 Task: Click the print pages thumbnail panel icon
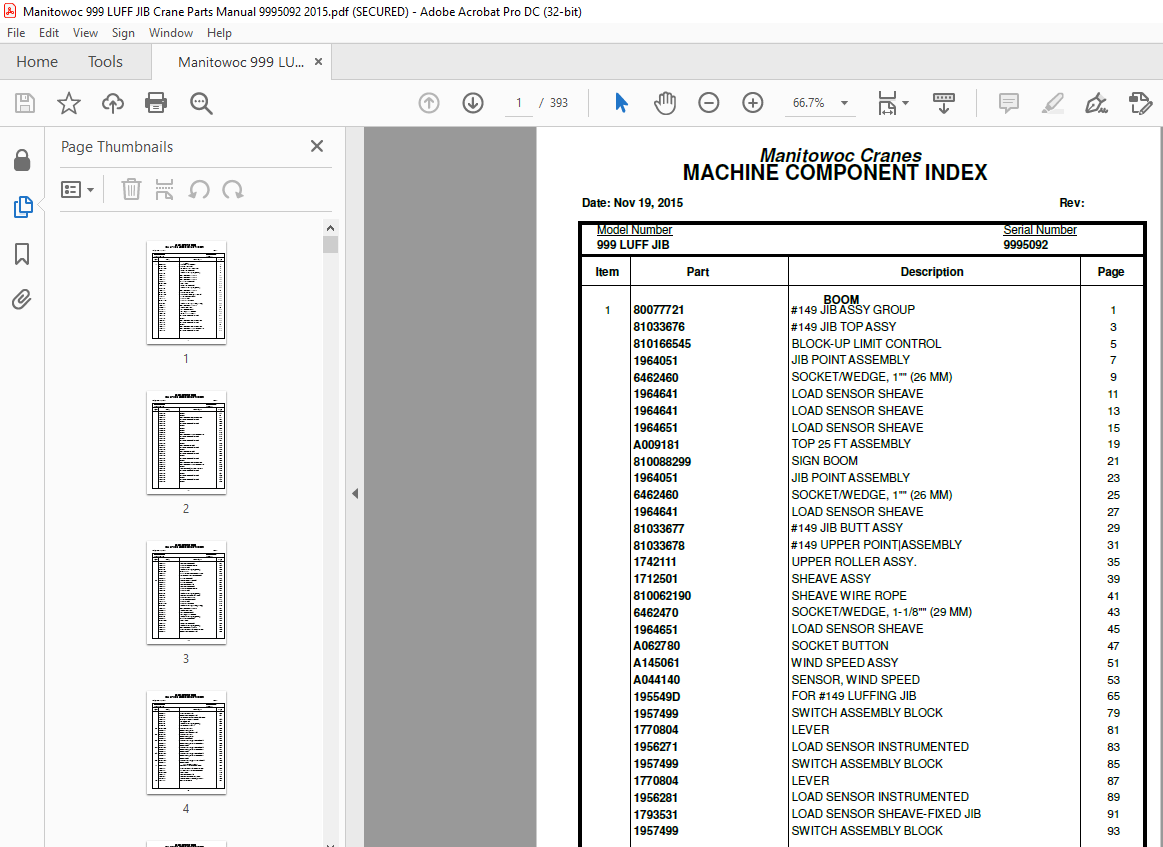tap(164, 190)
